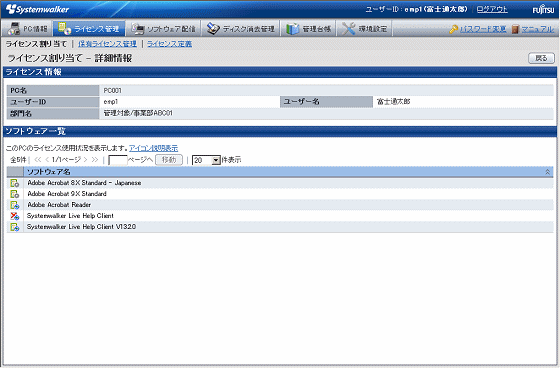The image size is (560, 368).
Task: Click the Fujitsu logo
Action: pyautogui.click(x=543, y=10)
